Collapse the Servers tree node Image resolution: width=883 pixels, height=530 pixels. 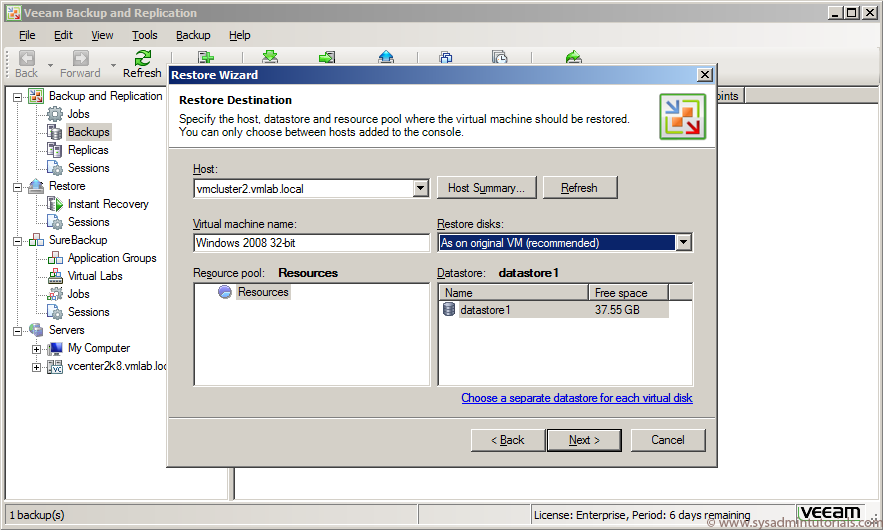pos(17,331)
